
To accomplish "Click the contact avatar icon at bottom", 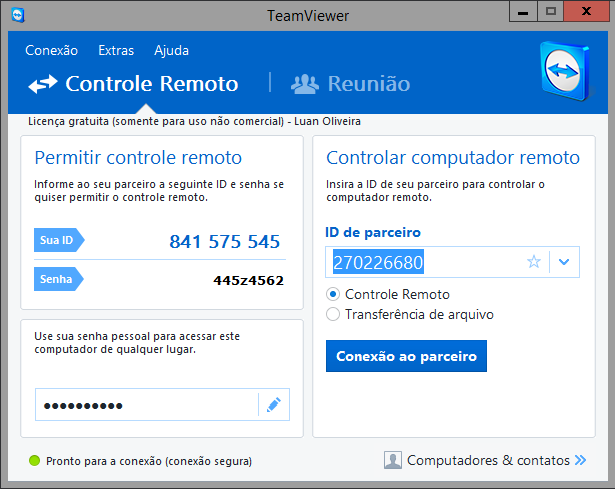I will pyautogui.click(x=393, y=460).
